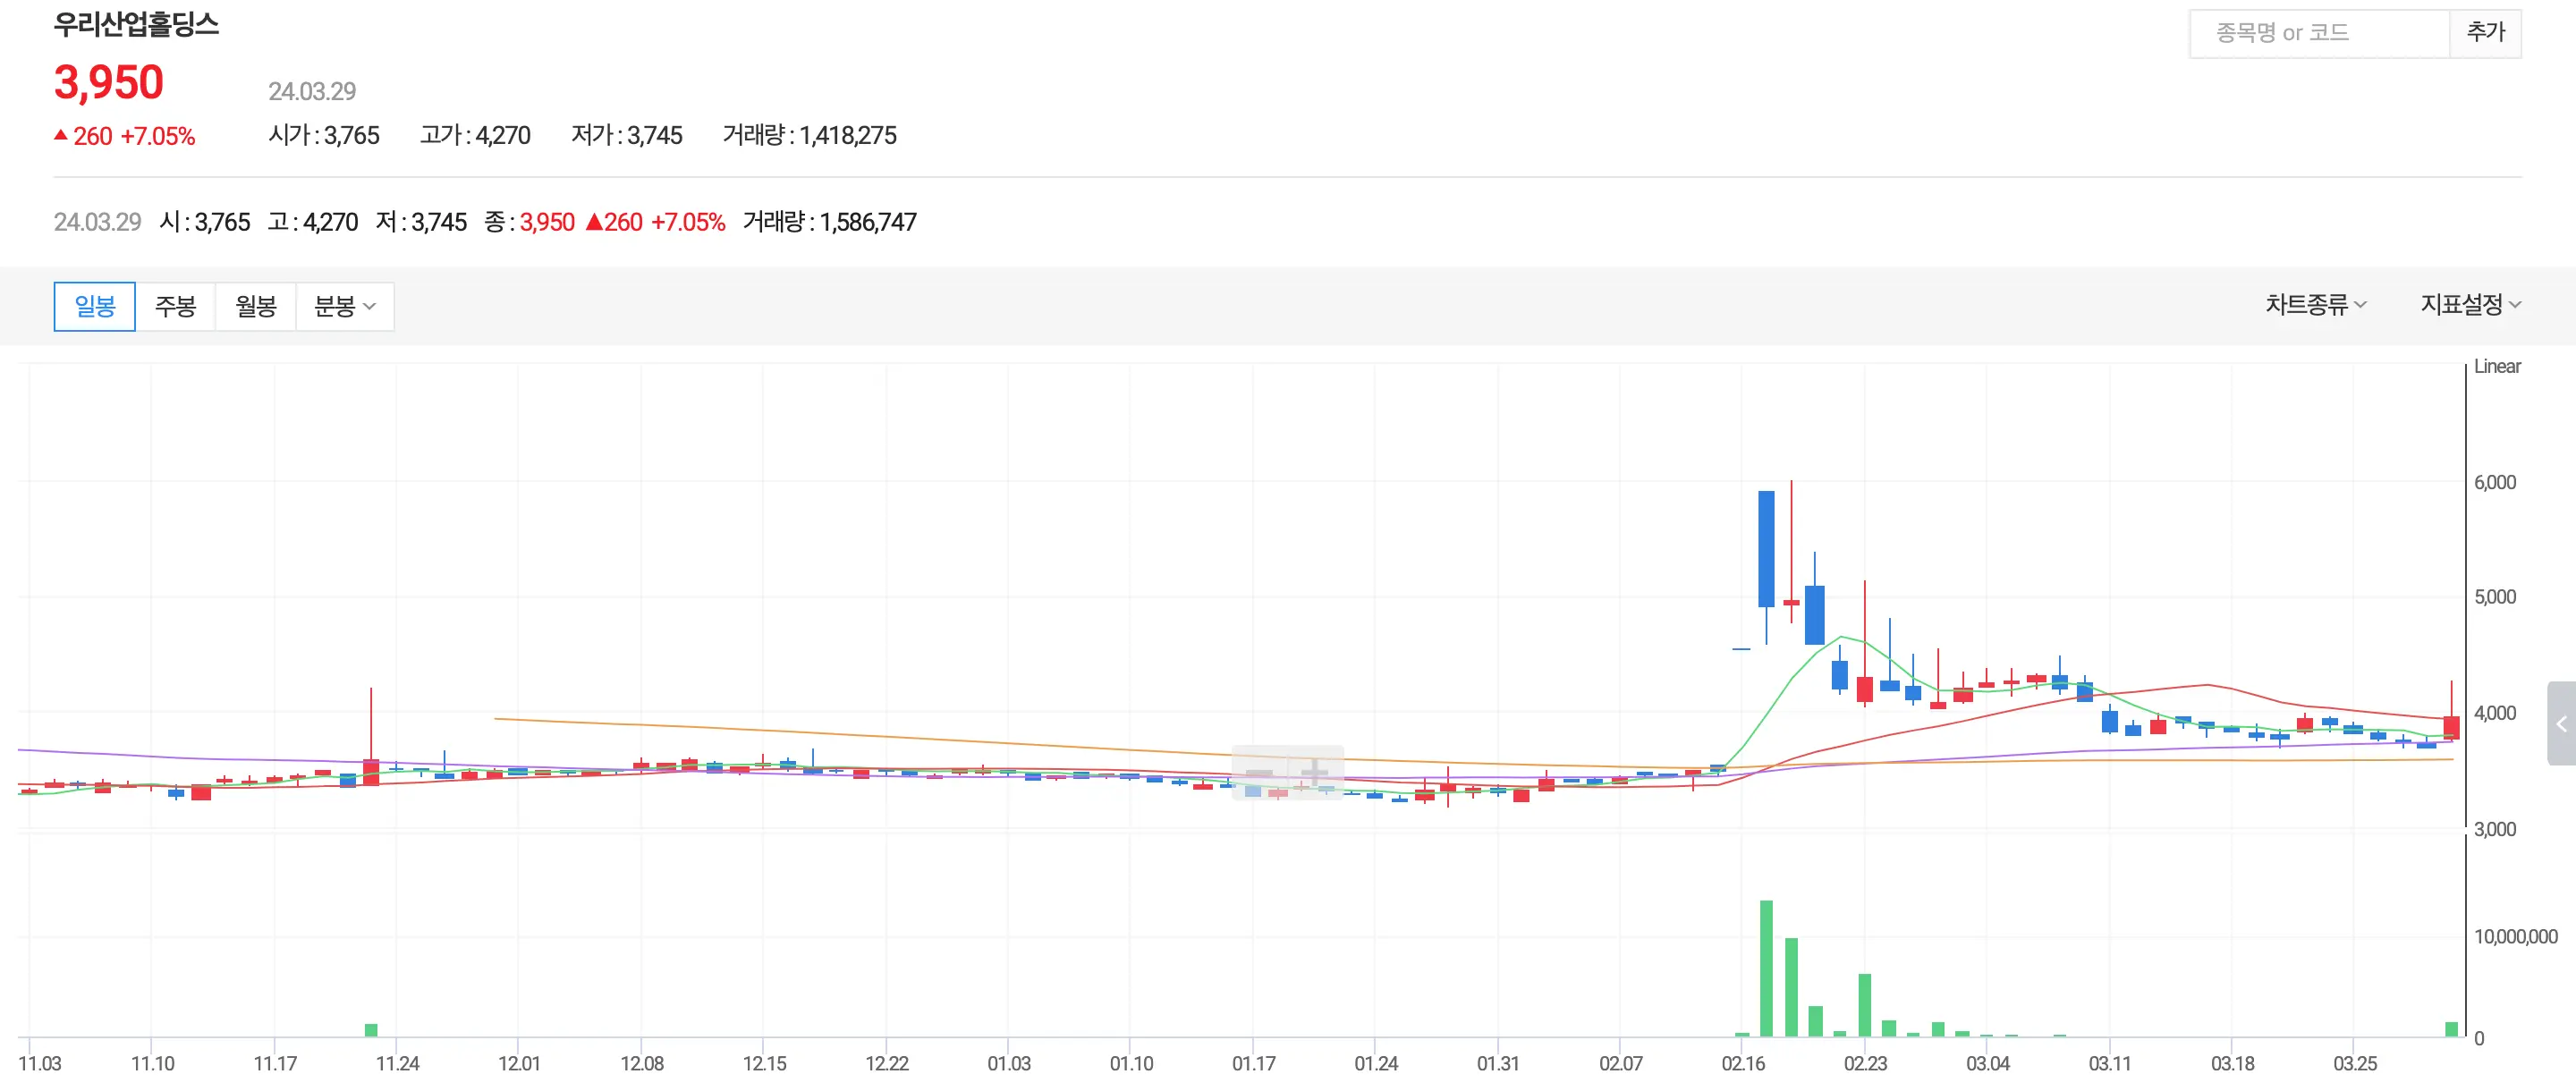Toggle the Linear scale label
Viewport: 2576px width, 1091px height.
click(x=2496, y=366)
